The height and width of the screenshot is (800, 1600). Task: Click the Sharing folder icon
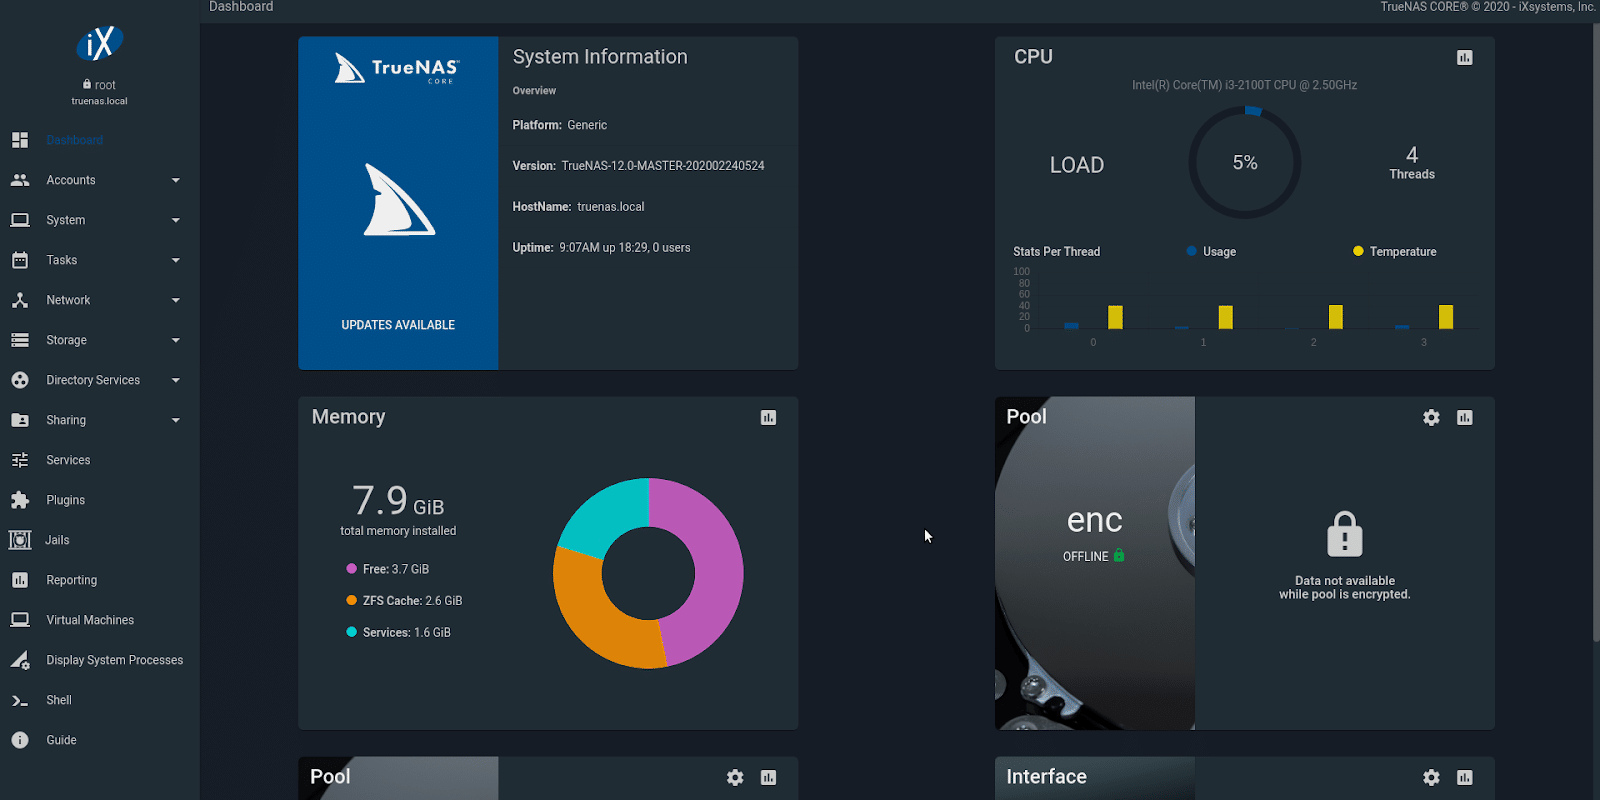20,420
